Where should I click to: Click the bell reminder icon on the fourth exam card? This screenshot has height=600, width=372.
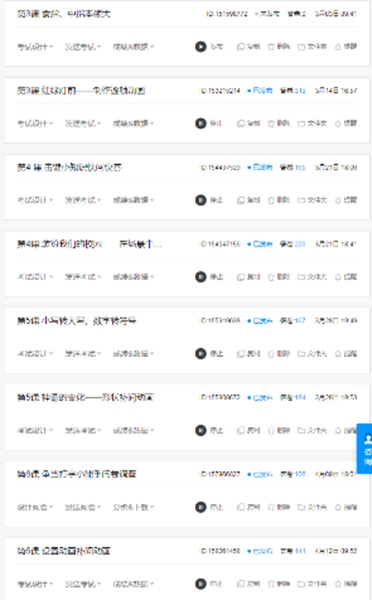(338, 277)
